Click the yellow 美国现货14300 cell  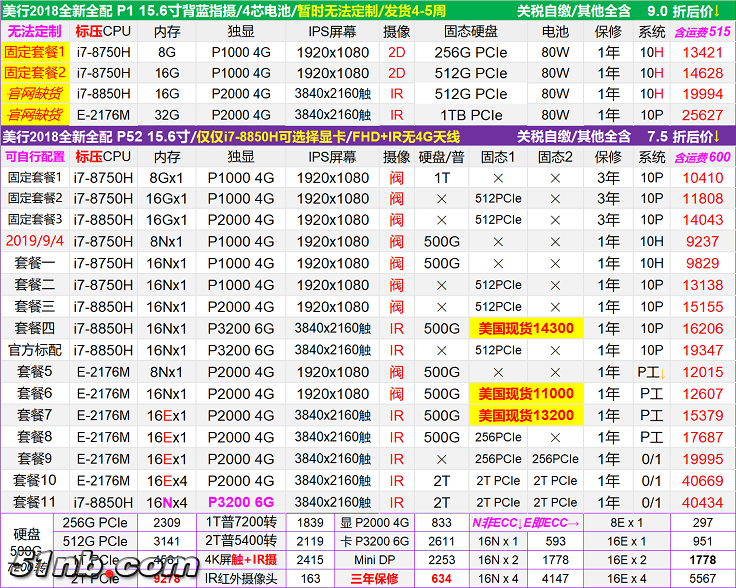pyautogui.click(x=526, y=328)
